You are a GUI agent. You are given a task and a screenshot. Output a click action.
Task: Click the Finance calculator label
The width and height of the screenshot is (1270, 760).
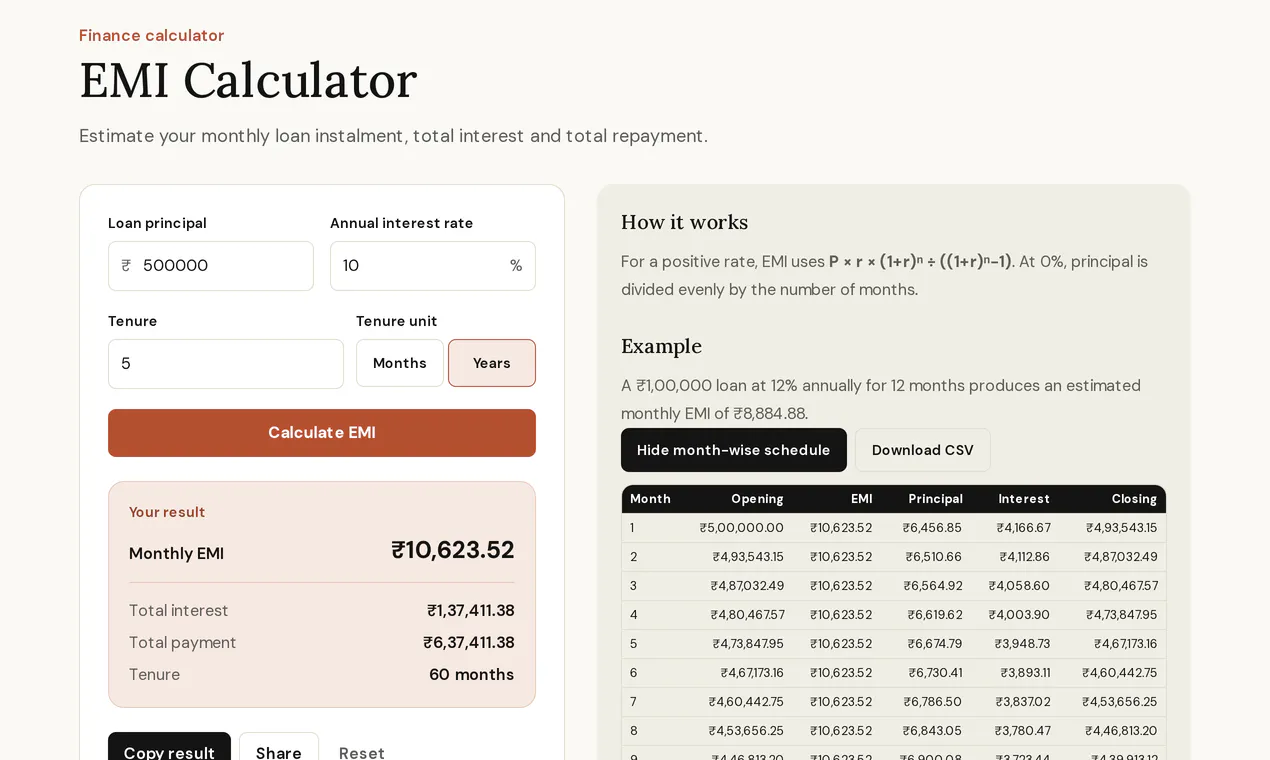pos(152,36)
